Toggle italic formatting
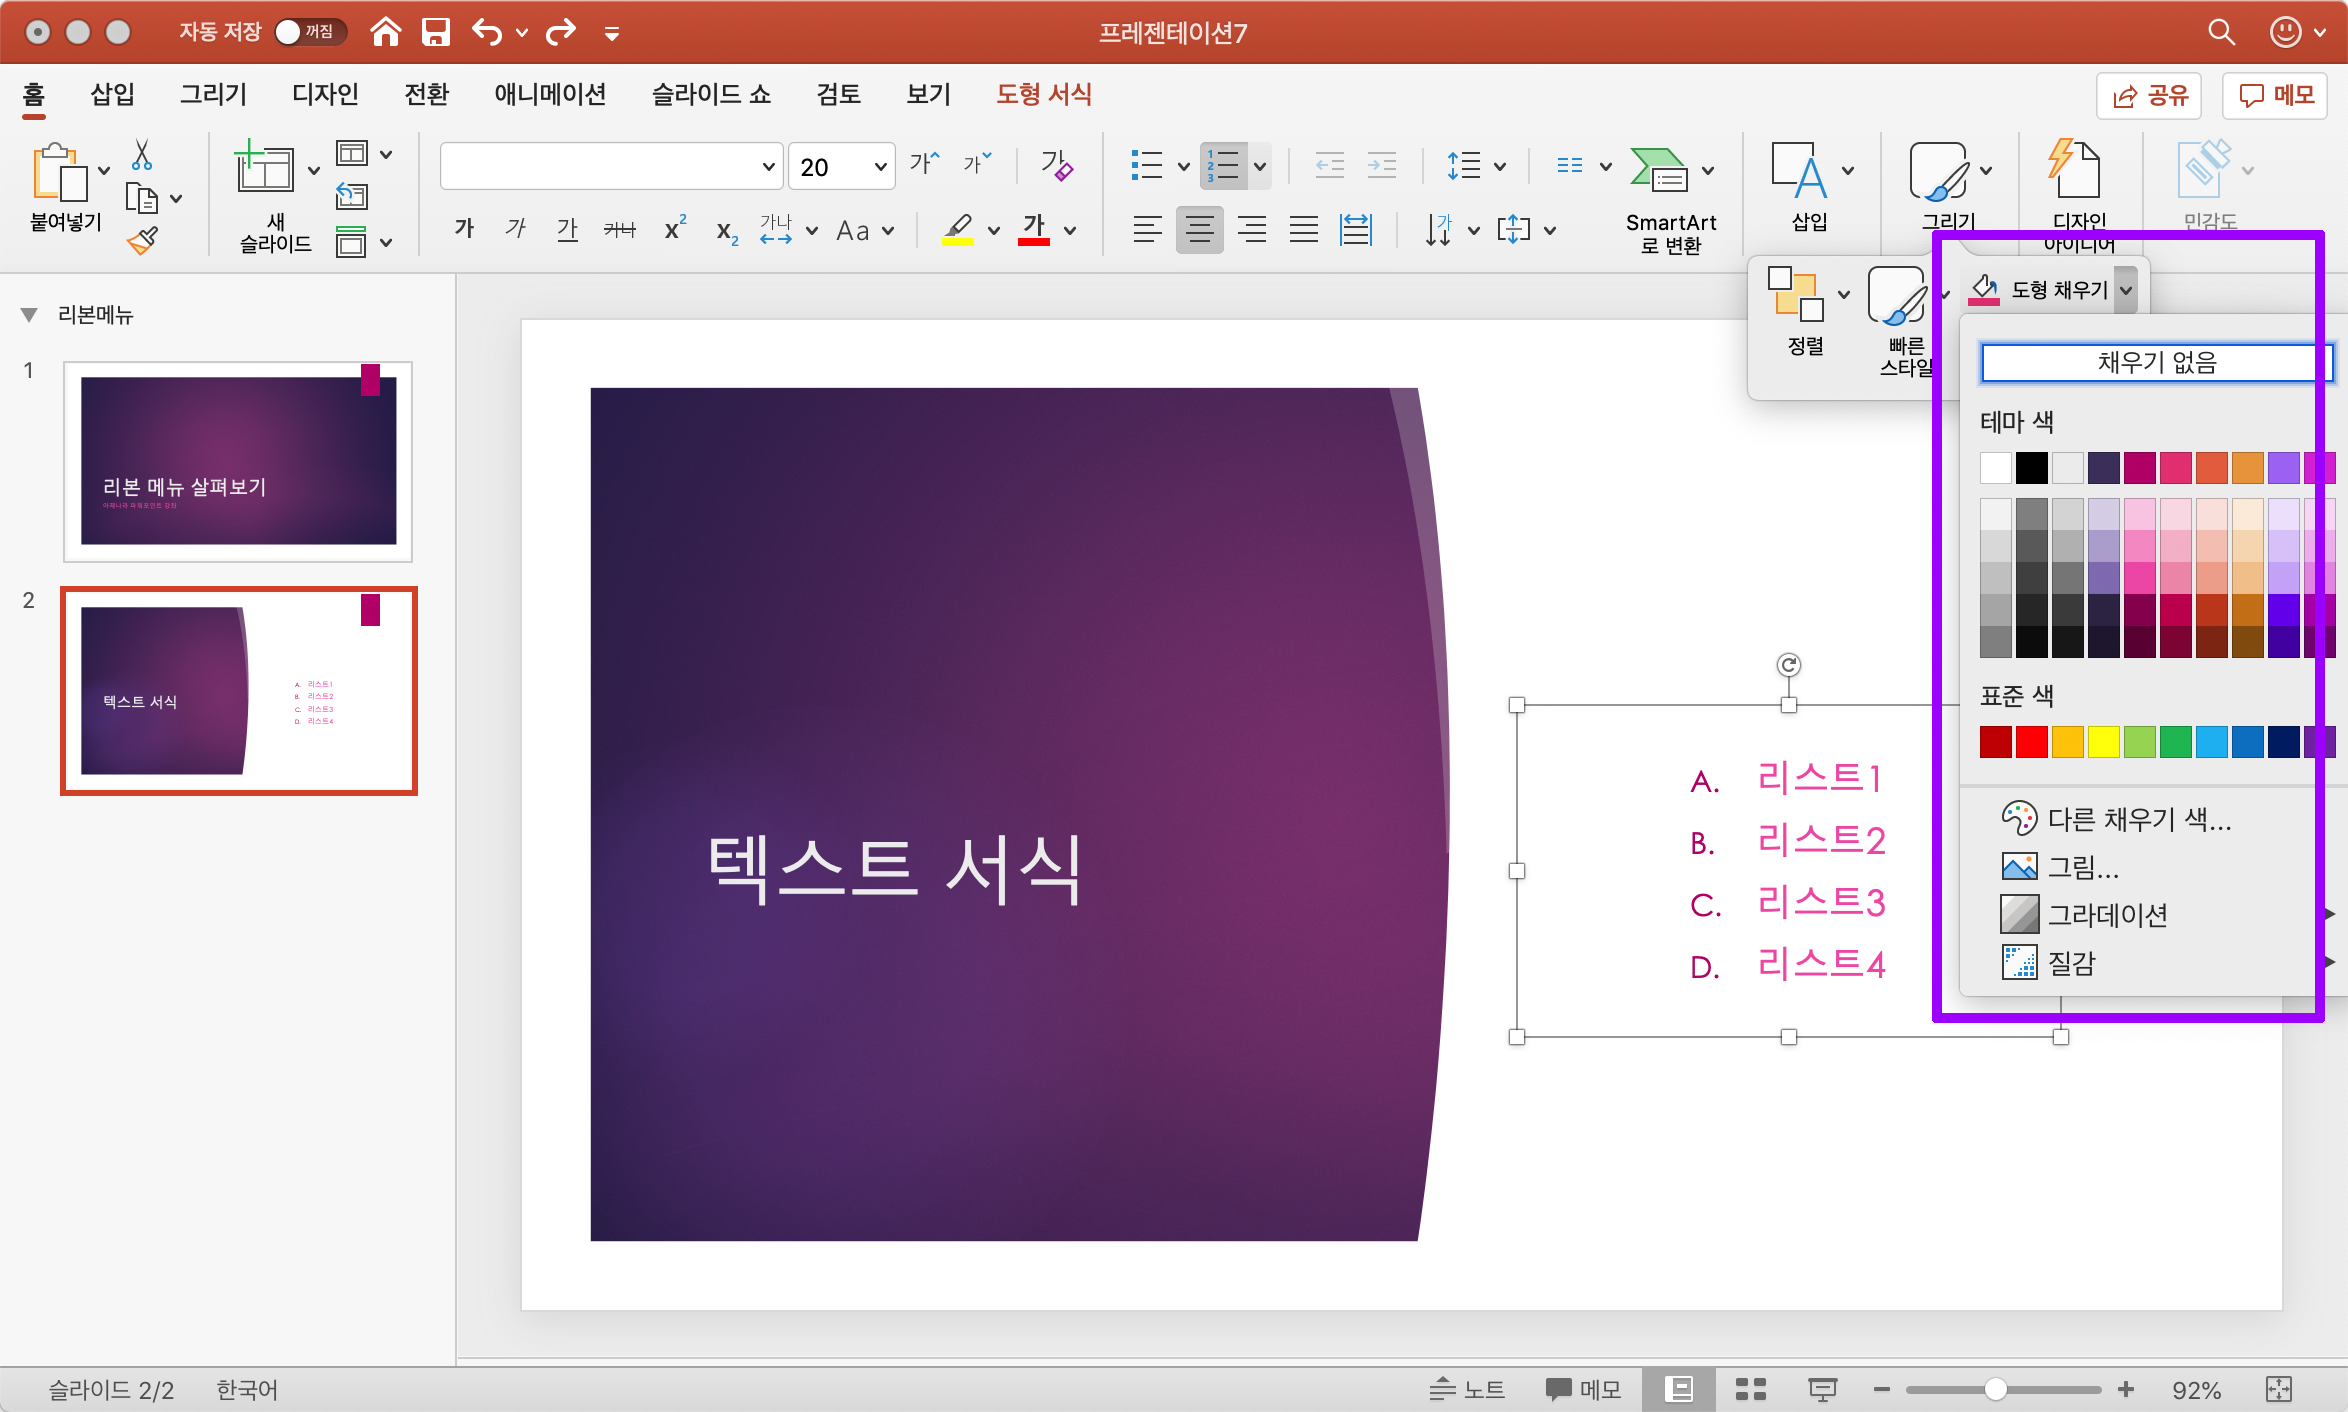This screenshot has width=2348, height=1412. coord(515,229)
